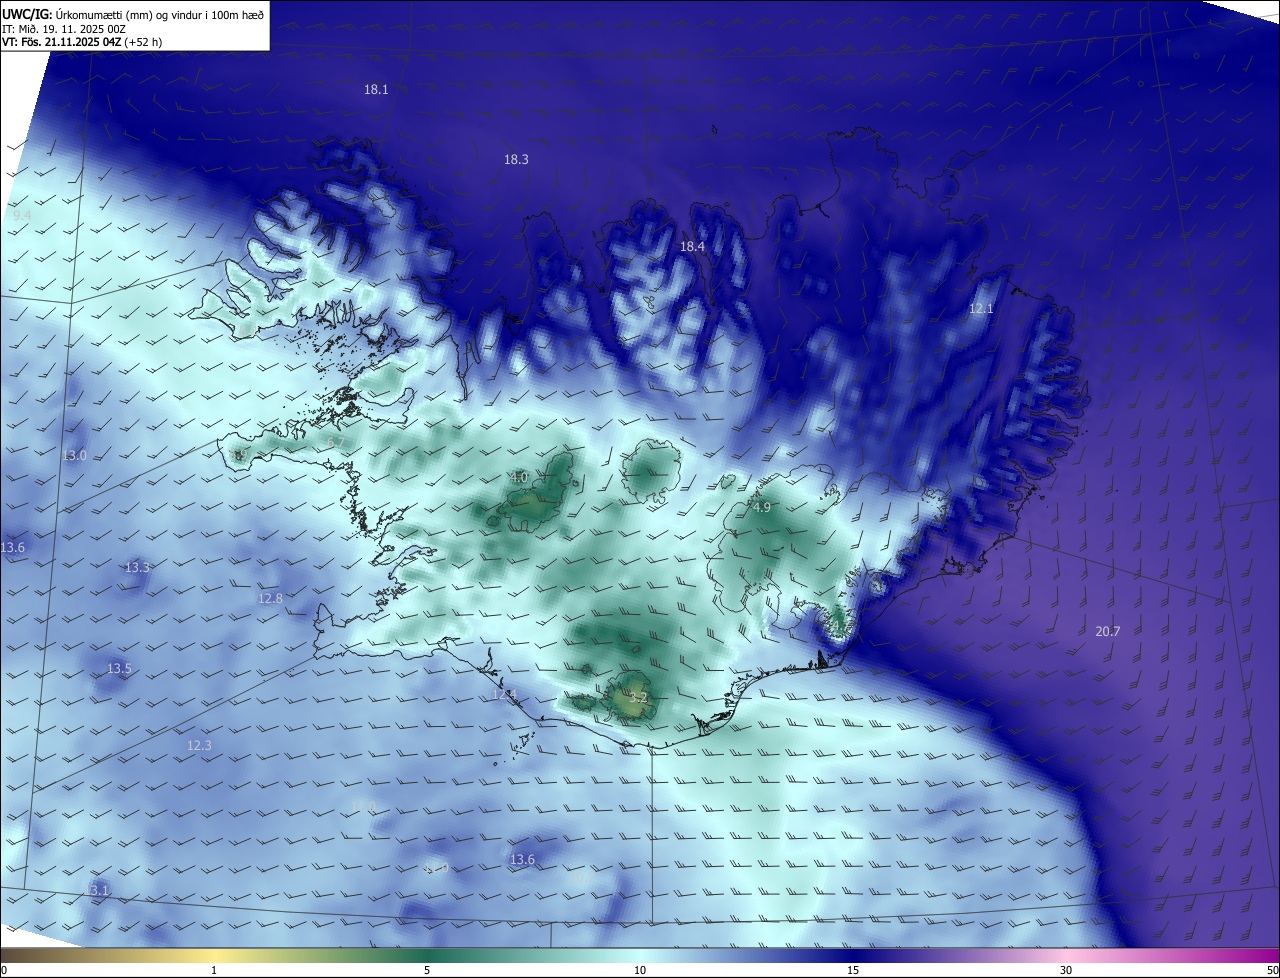Image resolution: width=1280 pixels, height=978 pixels.
Task: Click the 12.4 value on the southwest coast
Action: [504, 695]
